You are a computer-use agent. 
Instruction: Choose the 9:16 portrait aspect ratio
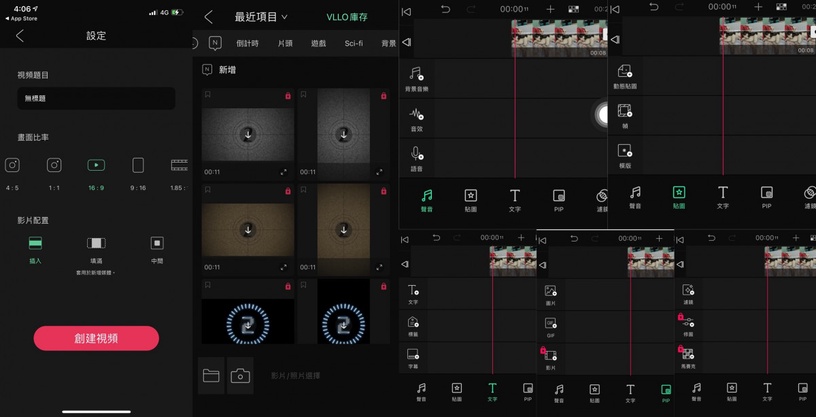pyautogui.click(x=138, y=174)
